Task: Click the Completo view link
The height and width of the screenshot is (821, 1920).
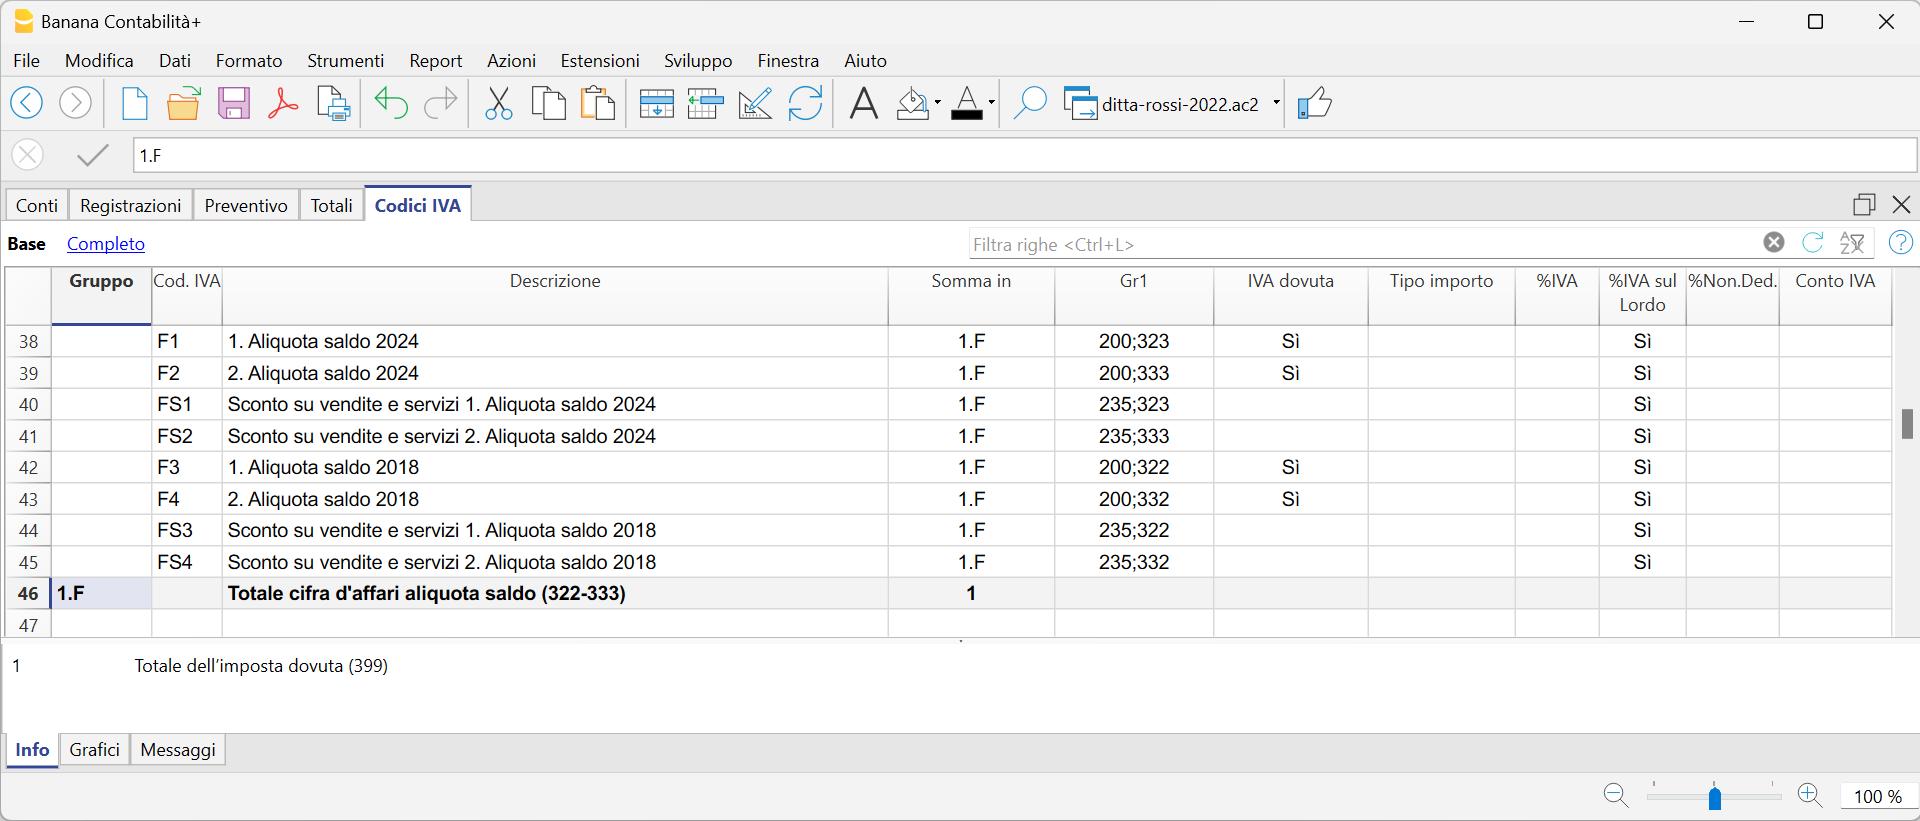Action: pyautogui.click(x=106, y=244)
